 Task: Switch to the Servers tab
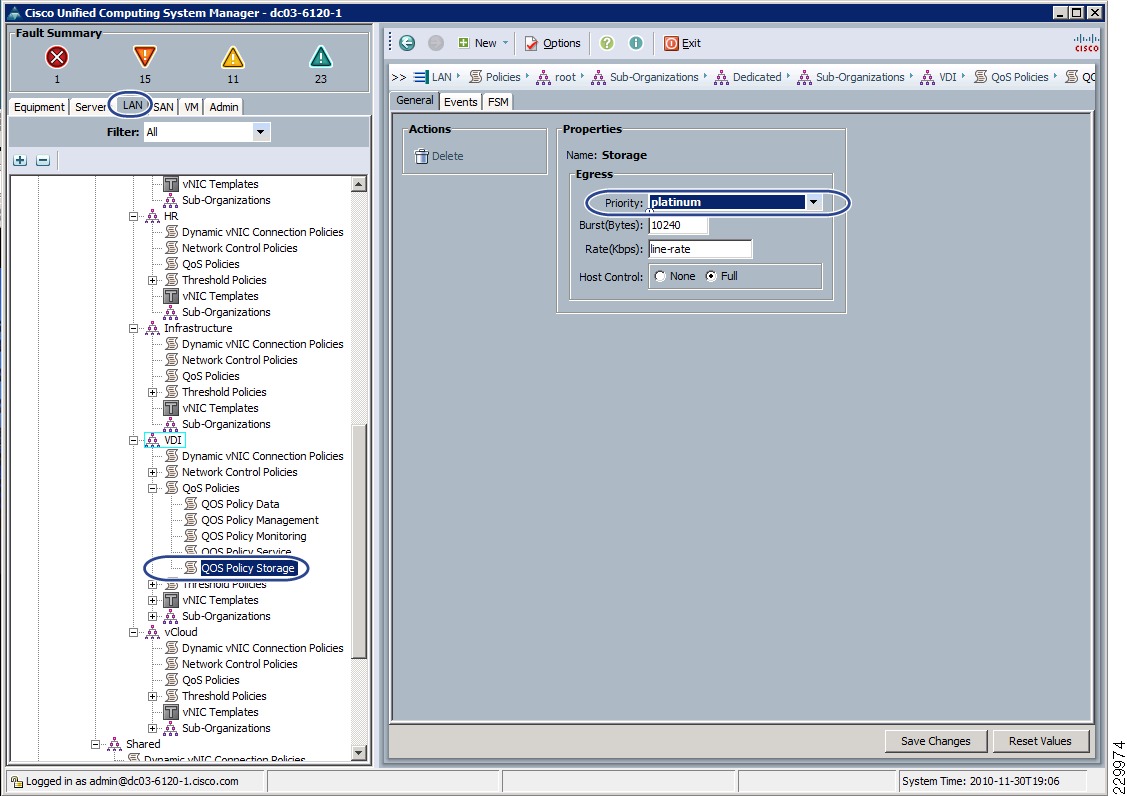[91, 107]
